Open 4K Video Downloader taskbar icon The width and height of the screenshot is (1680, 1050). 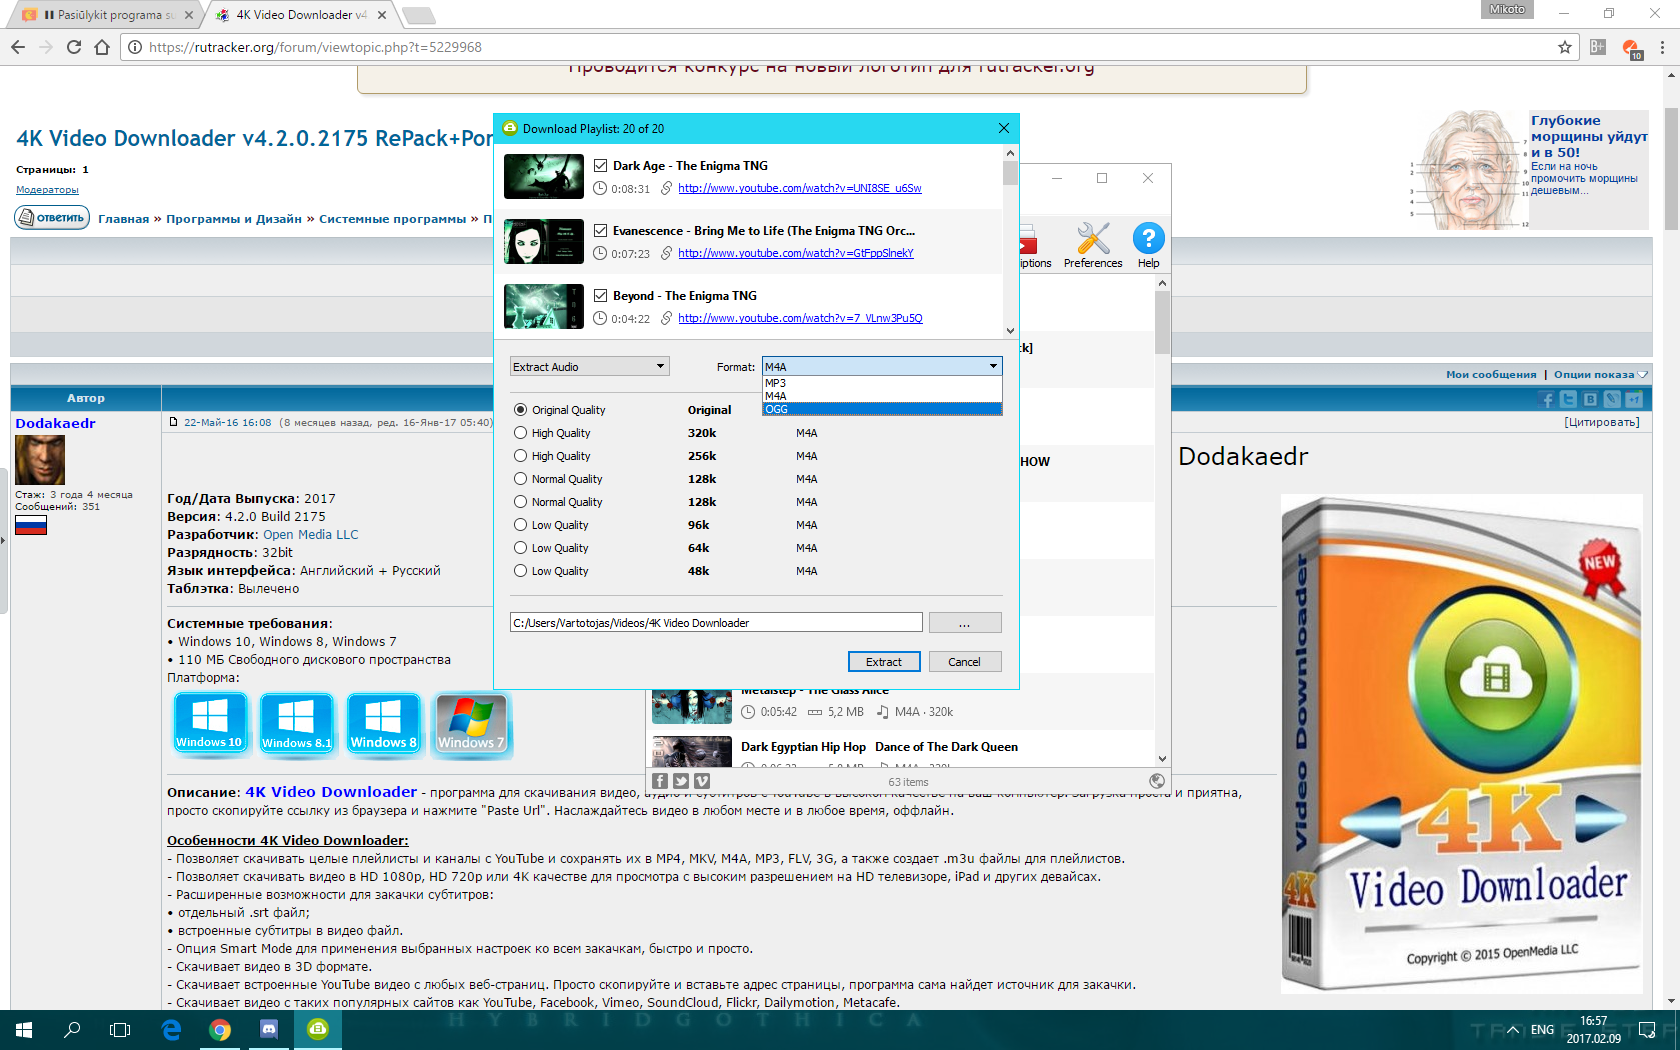(x=318, y=1029)
